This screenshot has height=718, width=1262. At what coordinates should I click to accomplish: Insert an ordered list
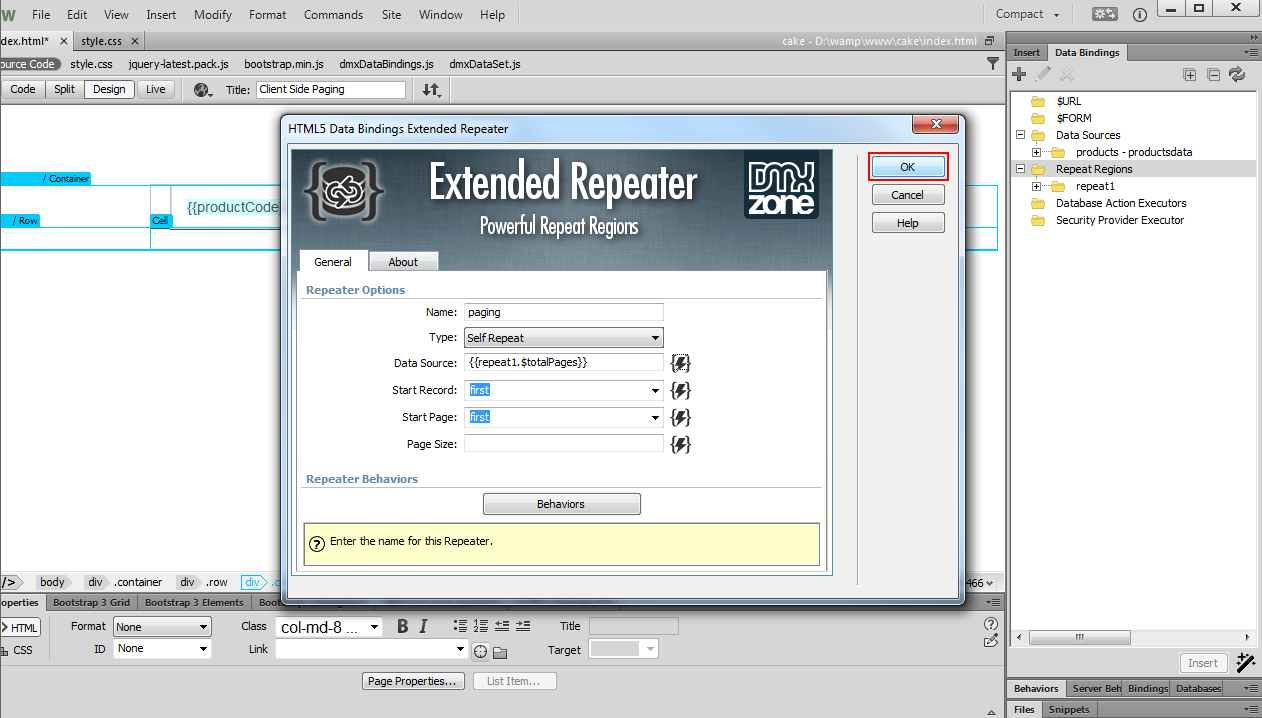[x=481, y=626]
